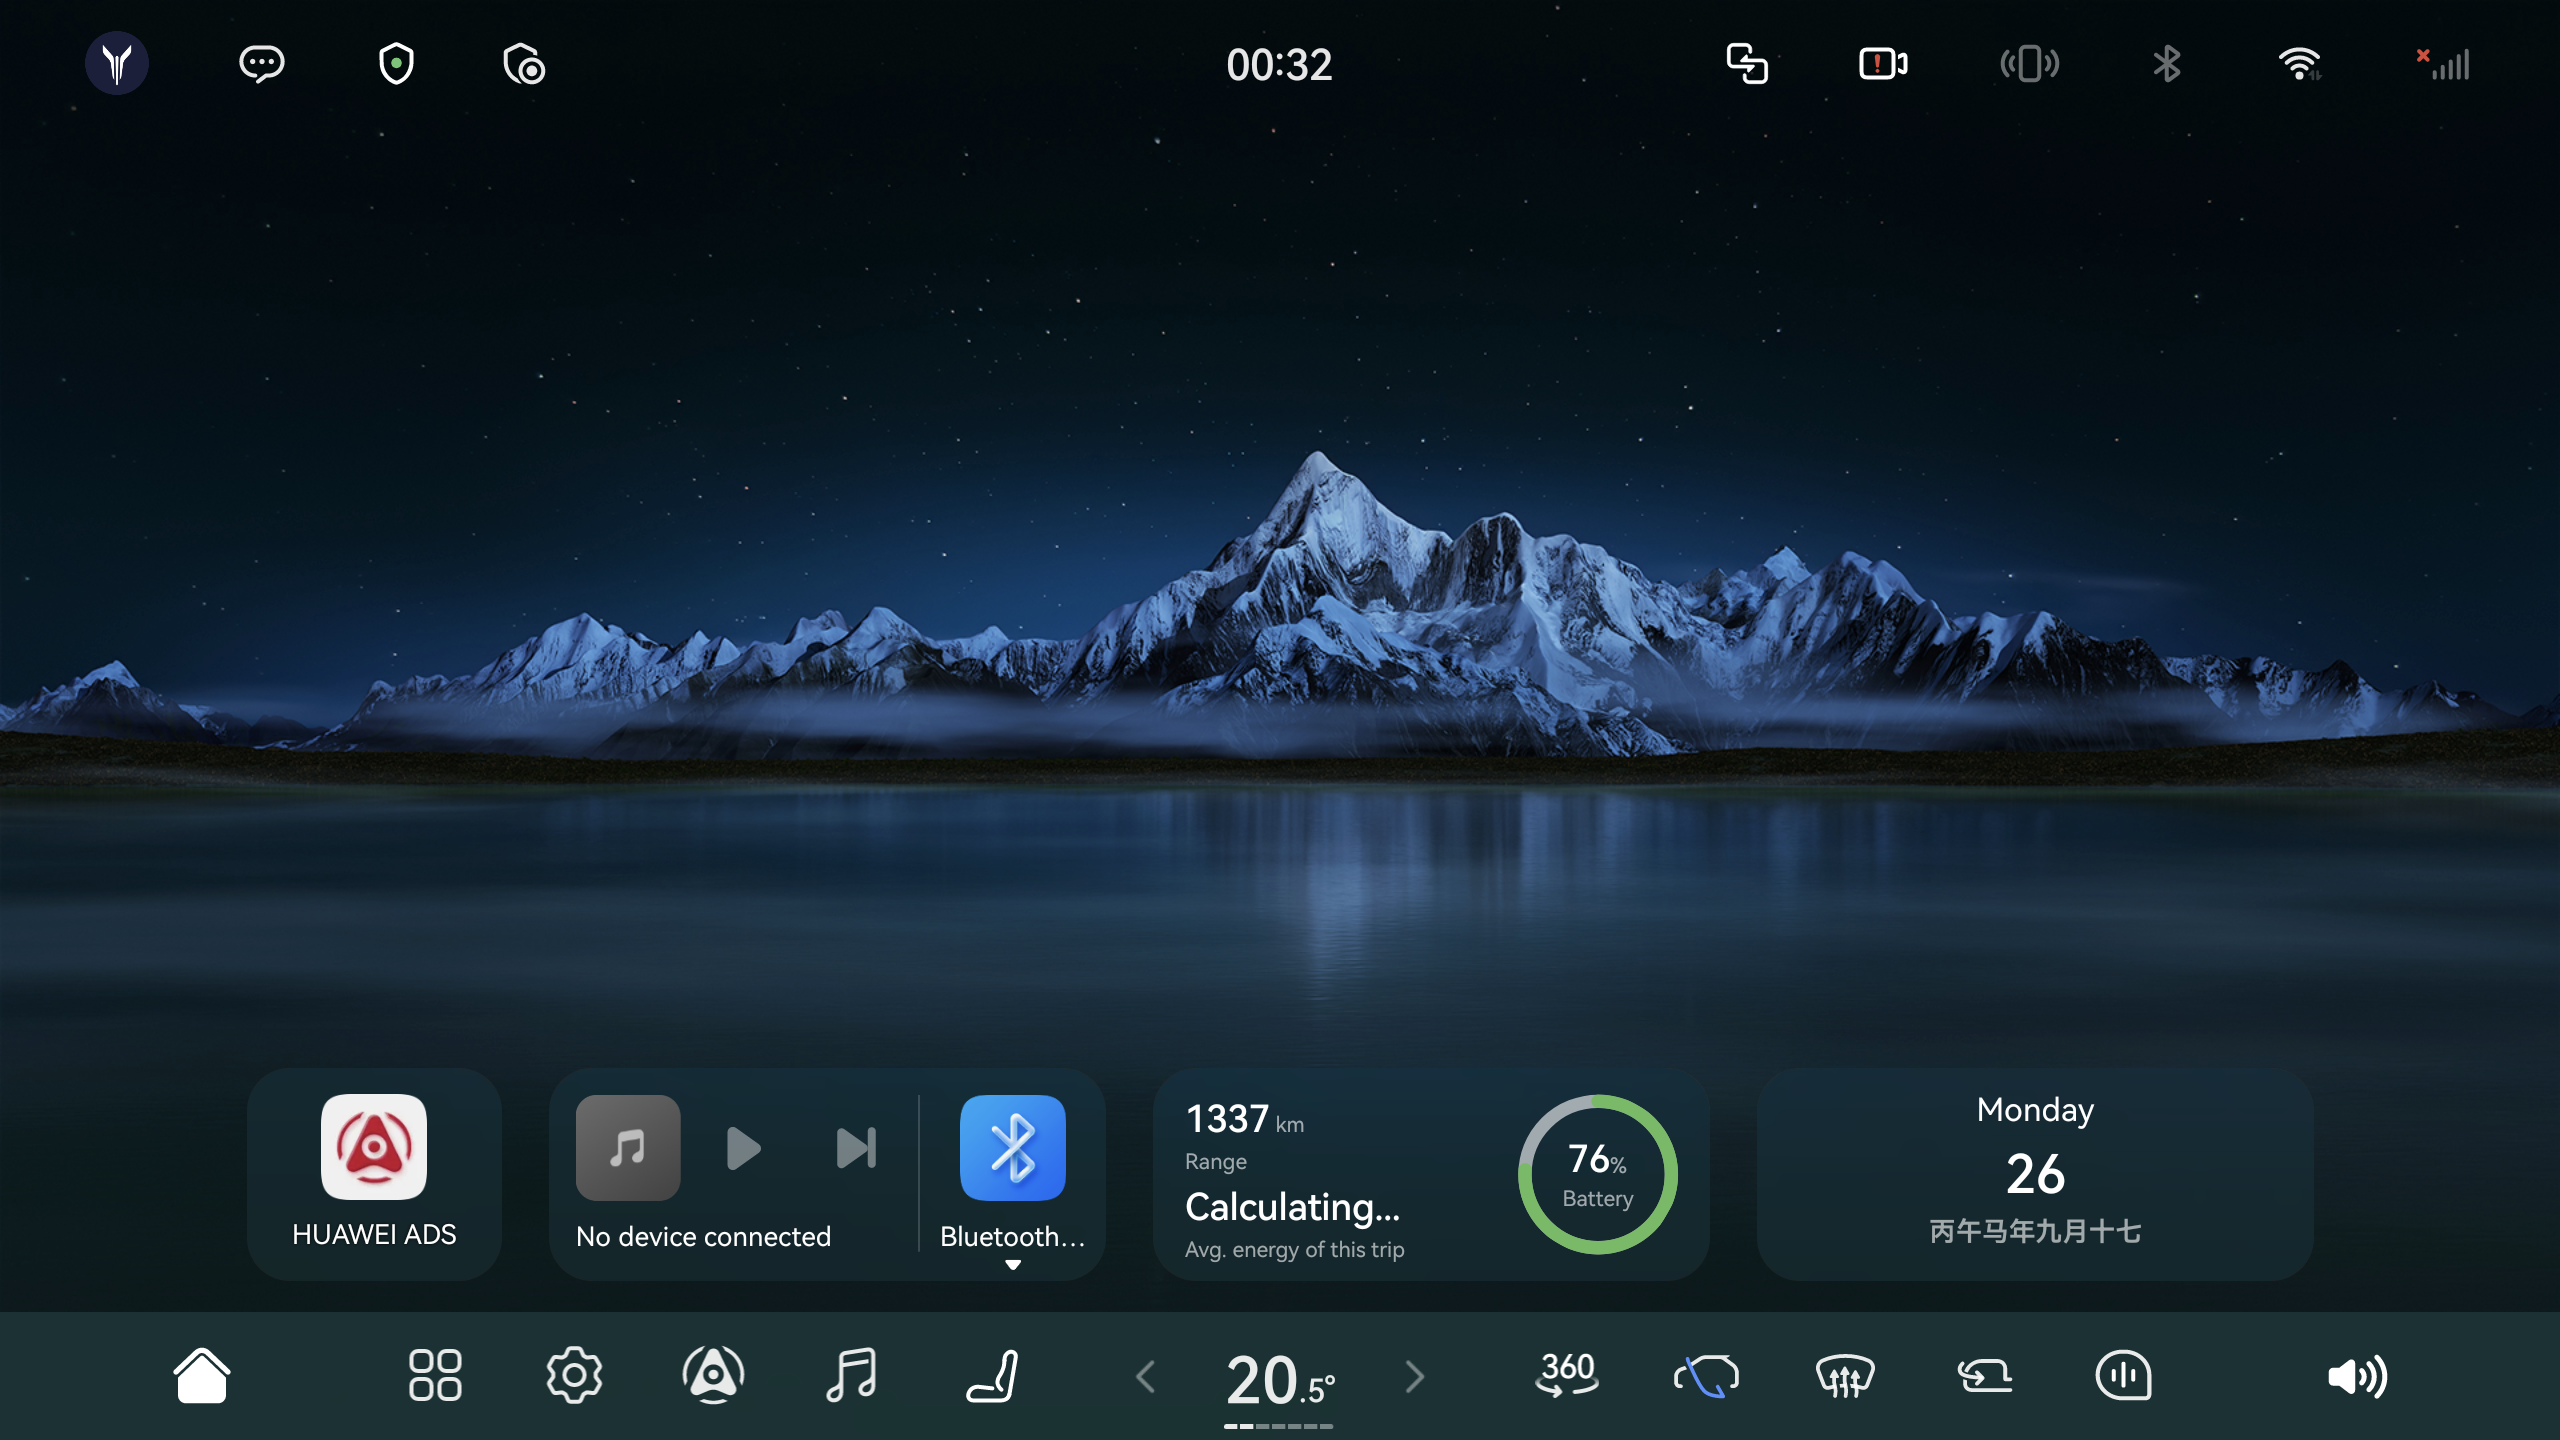
Task: Open driving assist in the dock
Action: click(x=713, y=1376)
